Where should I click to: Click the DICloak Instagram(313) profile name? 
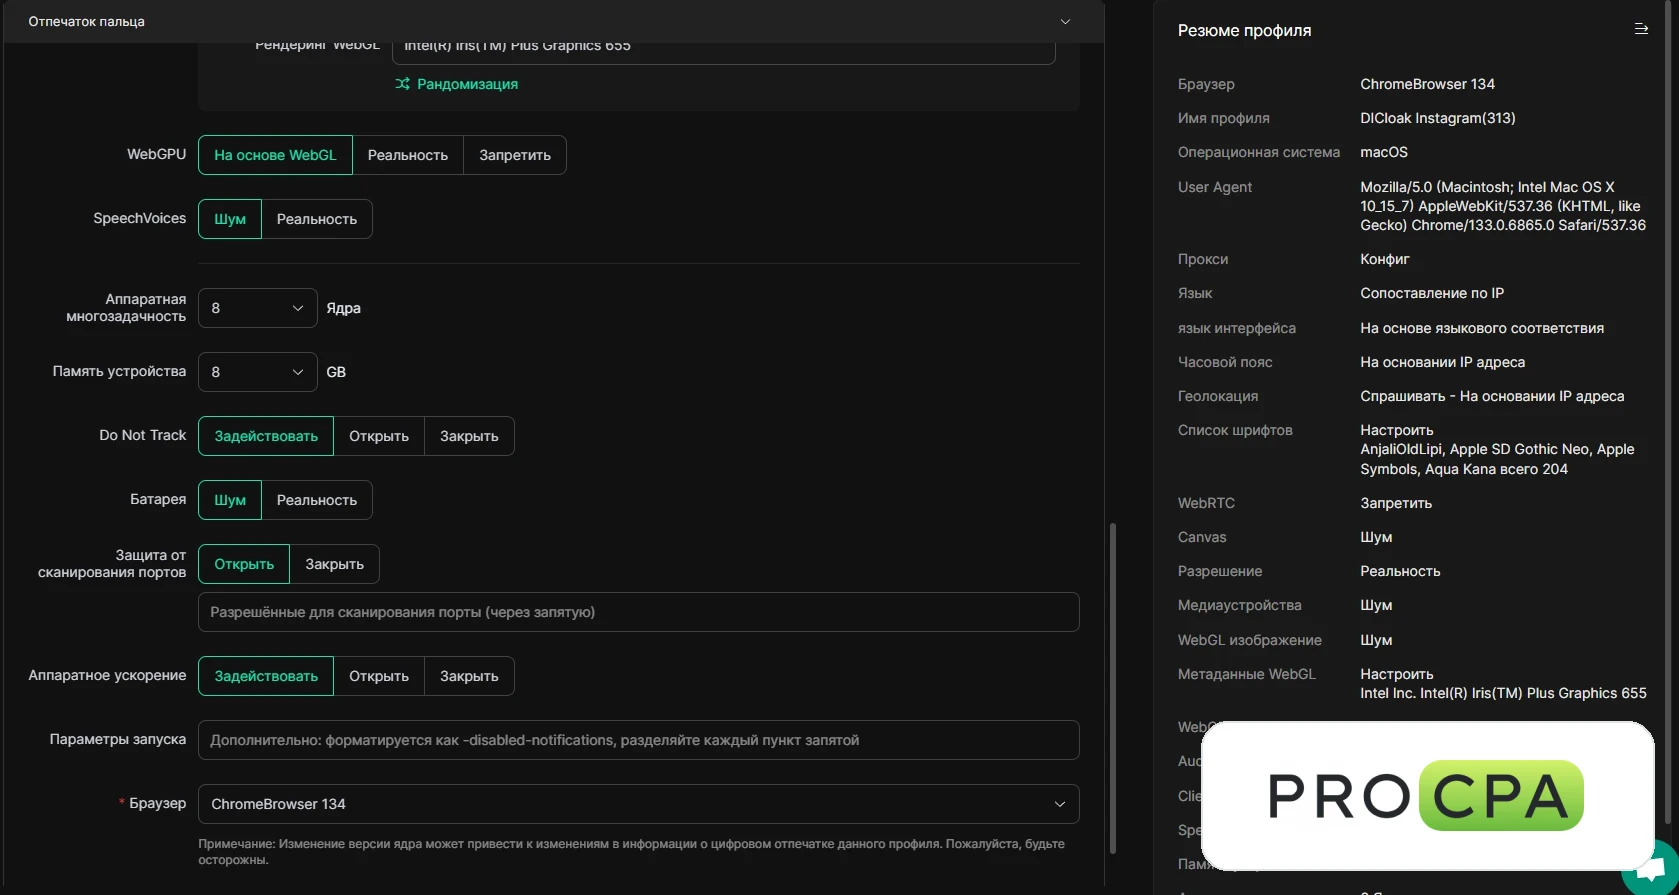(1438, 118)
